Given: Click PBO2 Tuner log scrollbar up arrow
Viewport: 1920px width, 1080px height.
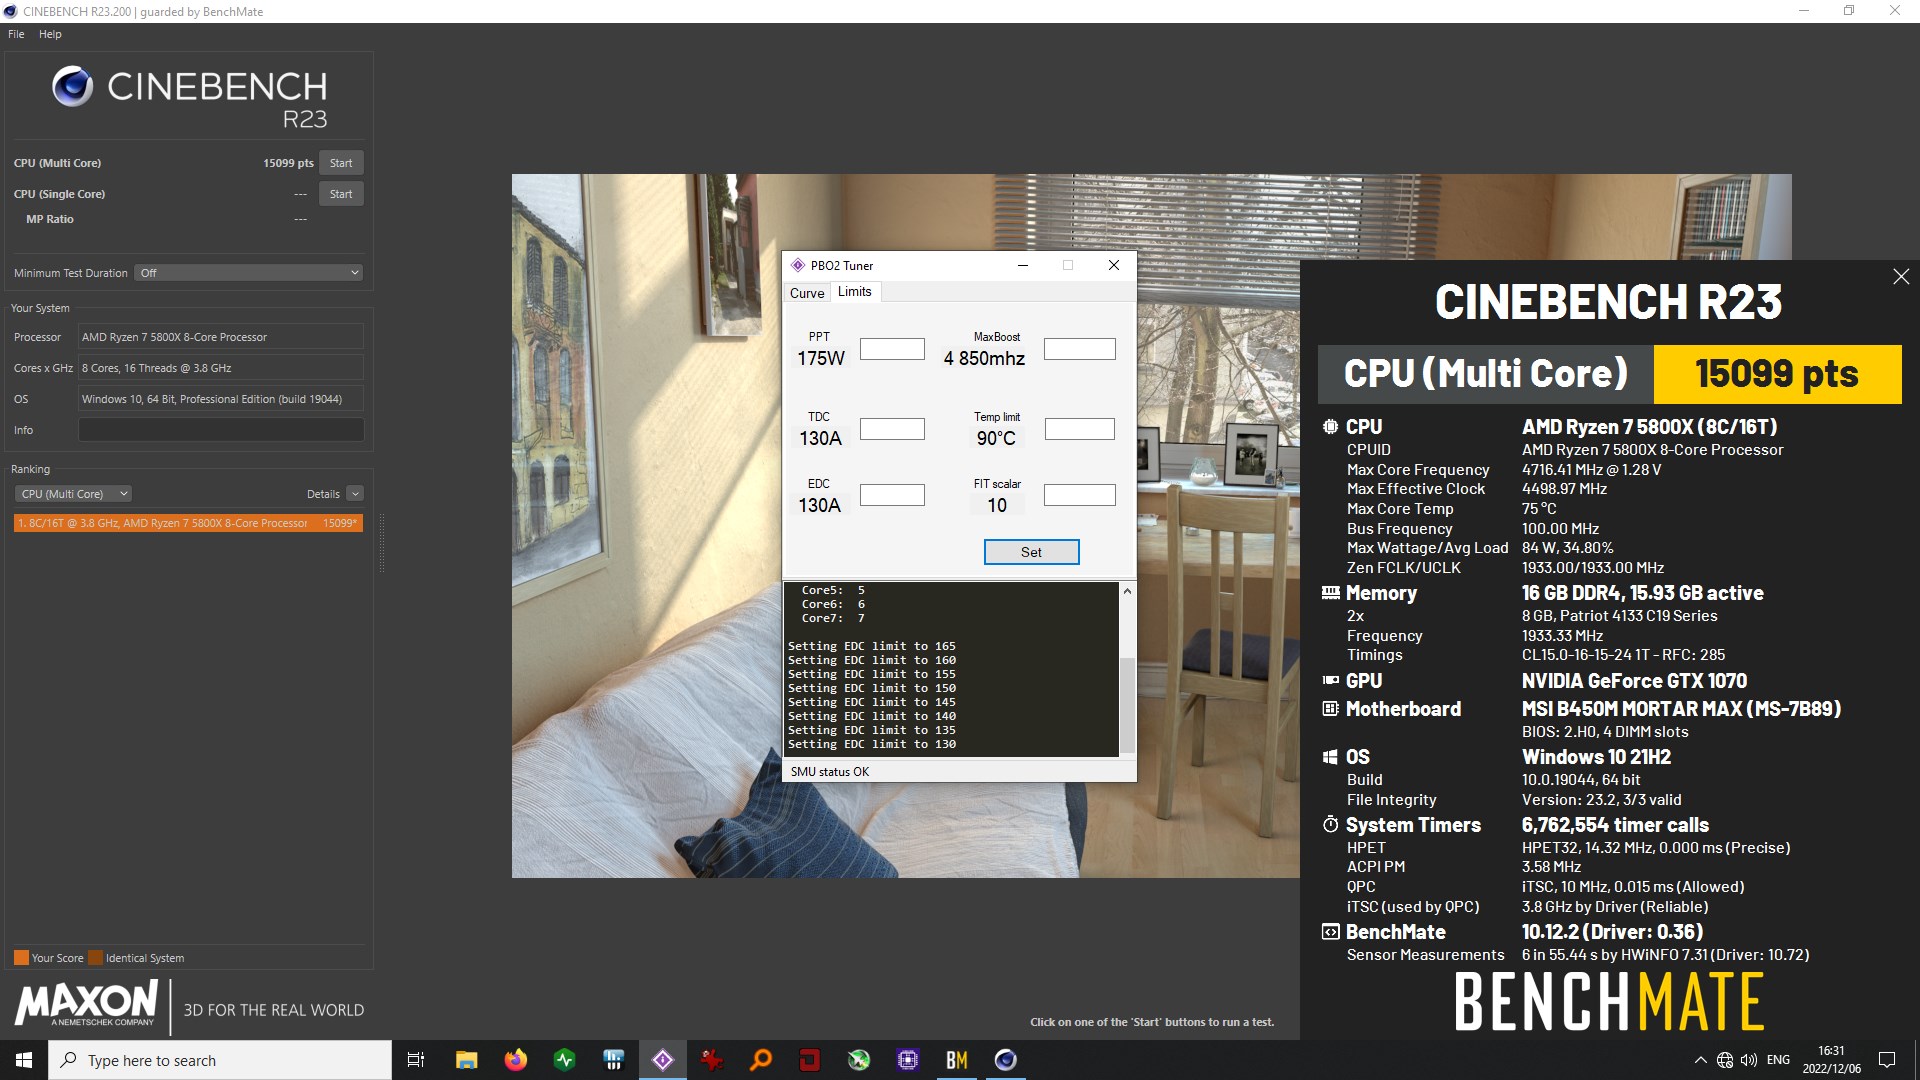Looking at the screenshot, I should tap(1127, 591).
